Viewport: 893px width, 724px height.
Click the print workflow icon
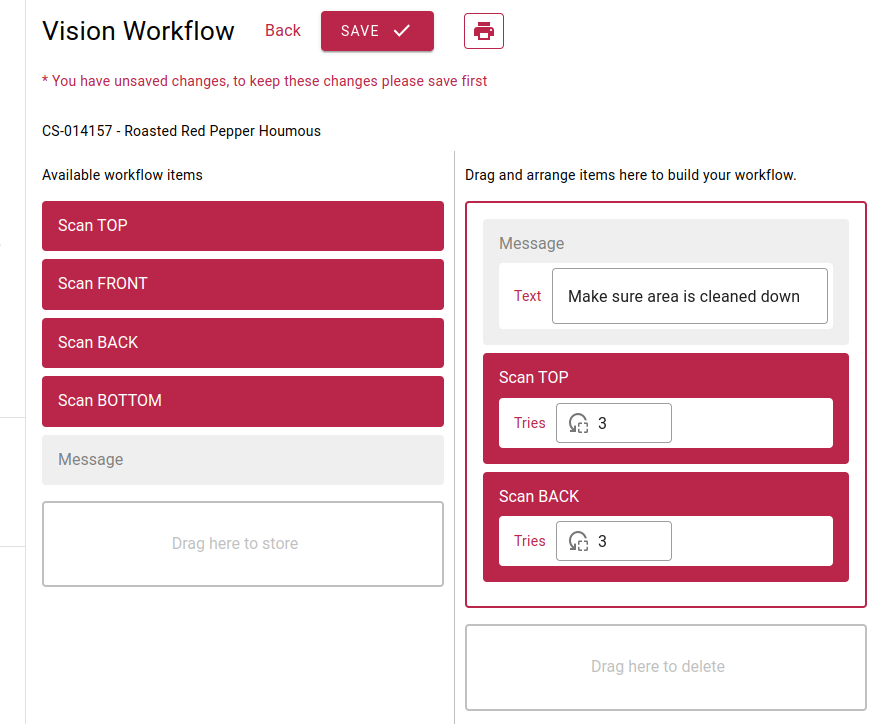tap(483, 31)
